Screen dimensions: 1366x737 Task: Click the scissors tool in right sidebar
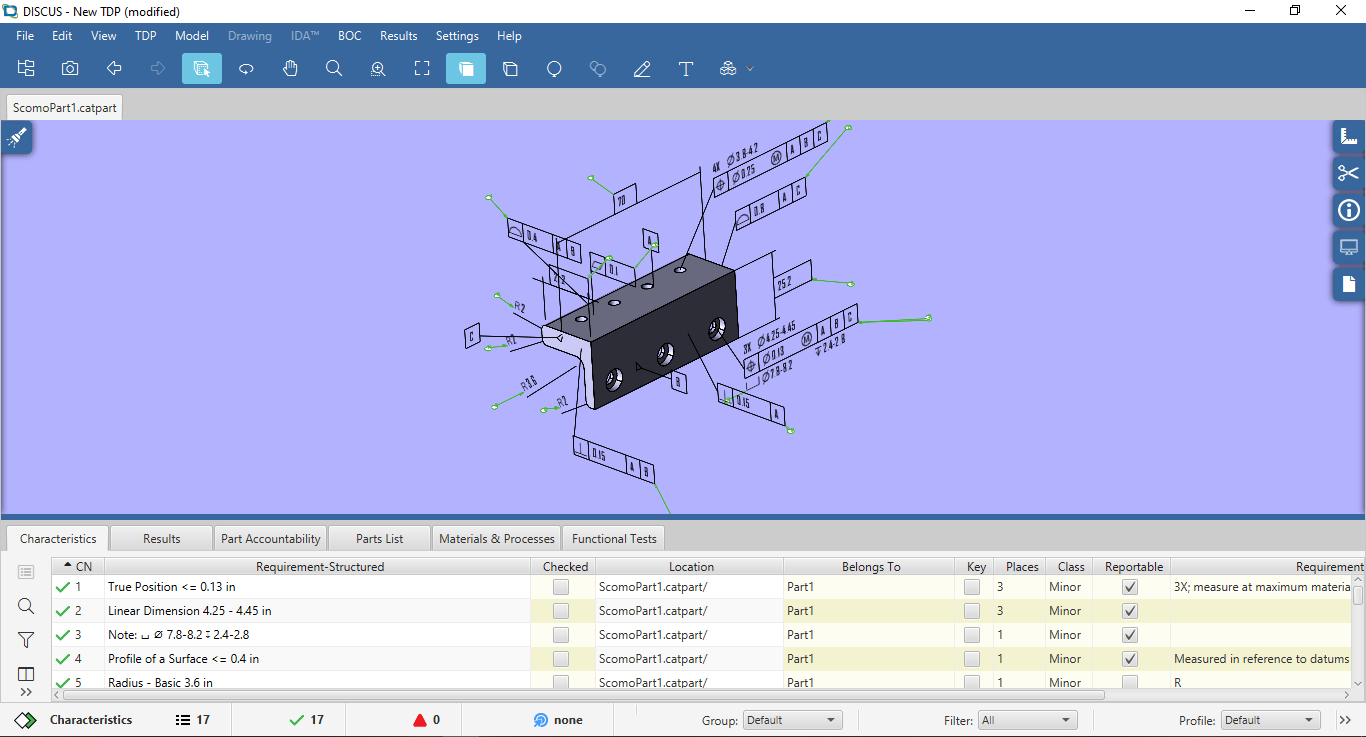pos(1348,173)
